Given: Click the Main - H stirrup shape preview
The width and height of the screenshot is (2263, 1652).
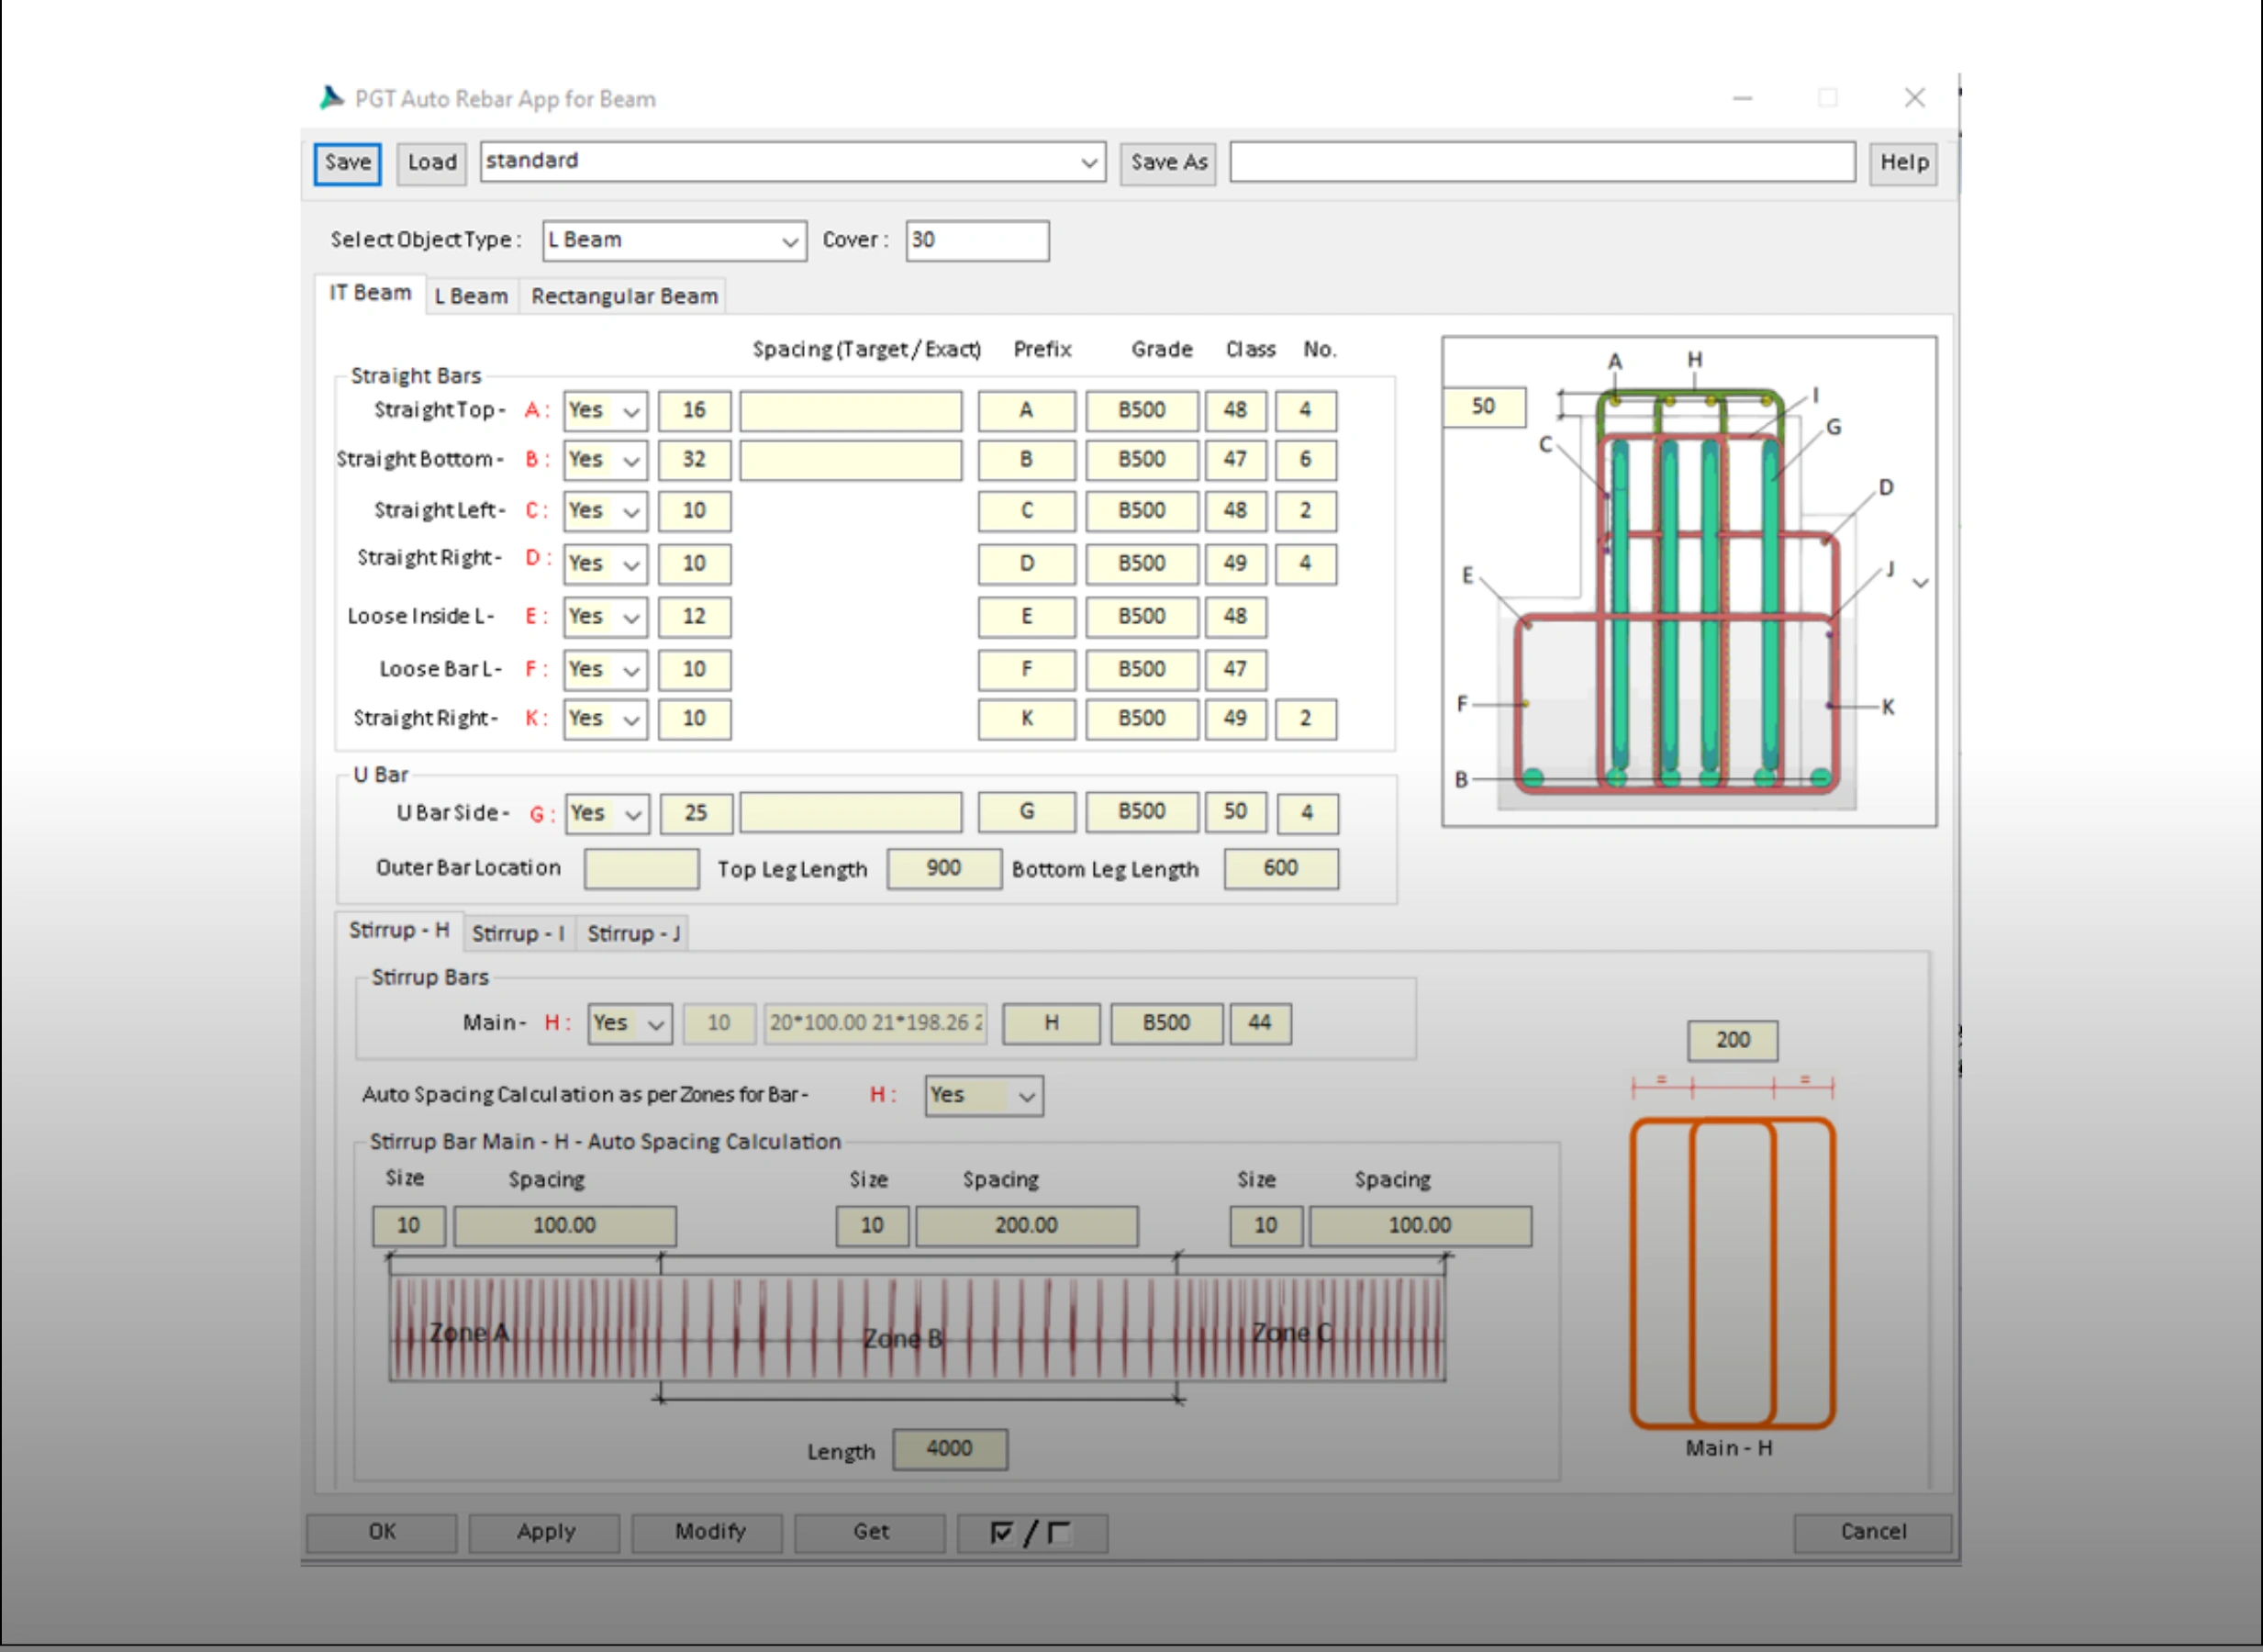Looking at the screenshot, I should point(1732,1272).
